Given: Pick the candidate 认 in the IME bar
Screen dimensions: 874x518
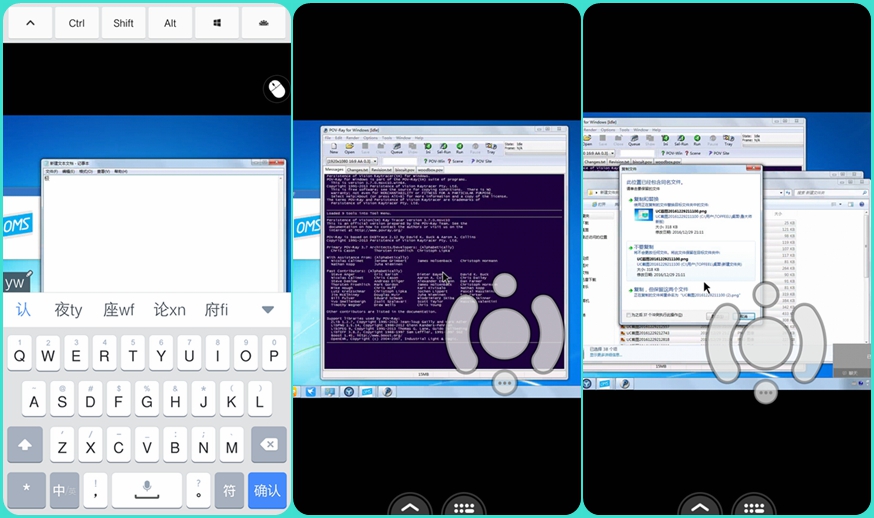Looking at the screenshot, I should 23,309.
